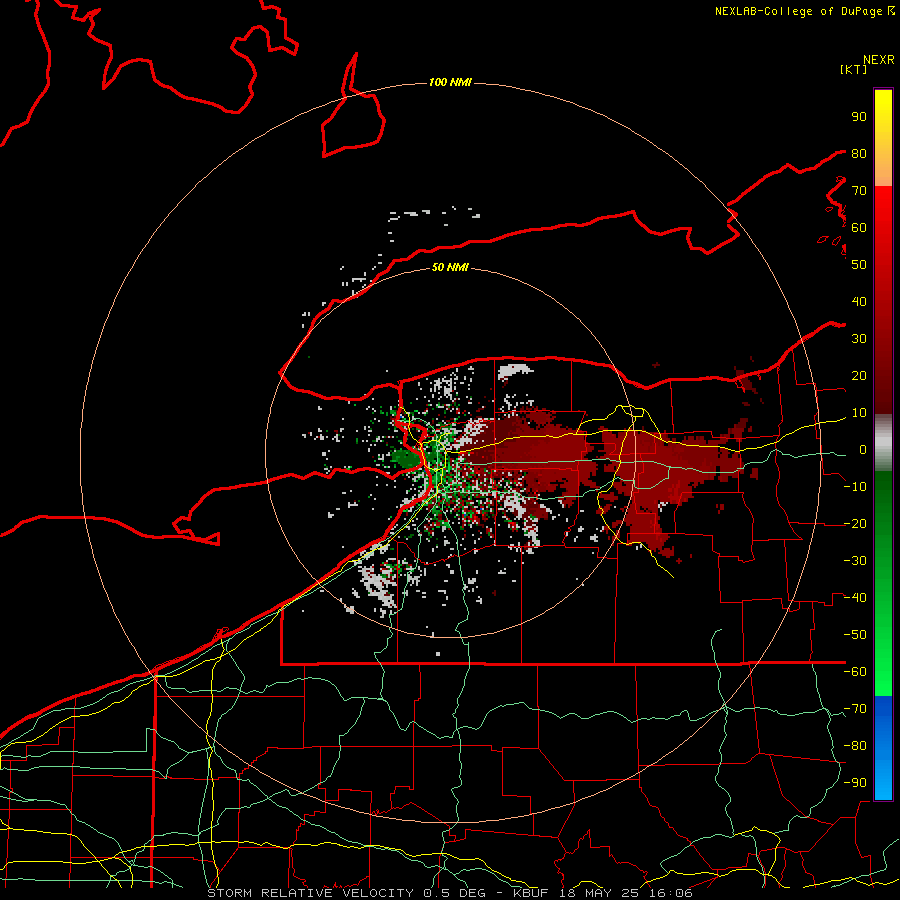Click the -40 value on the velocity scale
900x900 pixels.
click(855, 598)
